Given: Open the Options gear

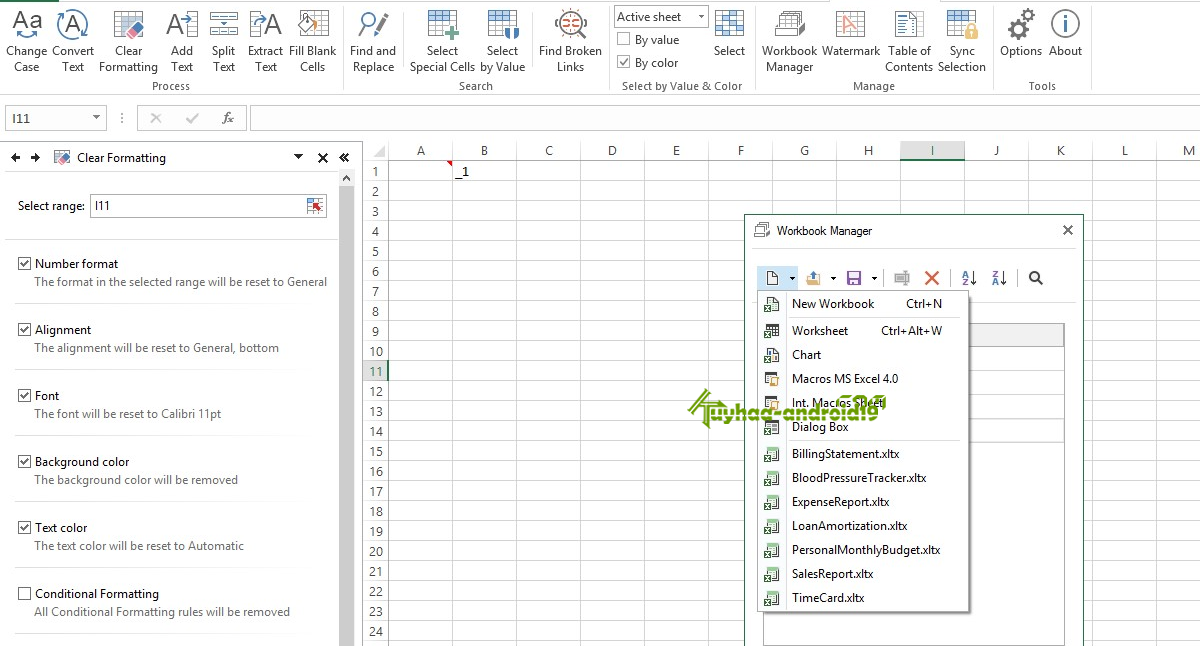Looking at the screenshot, I should click(x=1021, y=34).
